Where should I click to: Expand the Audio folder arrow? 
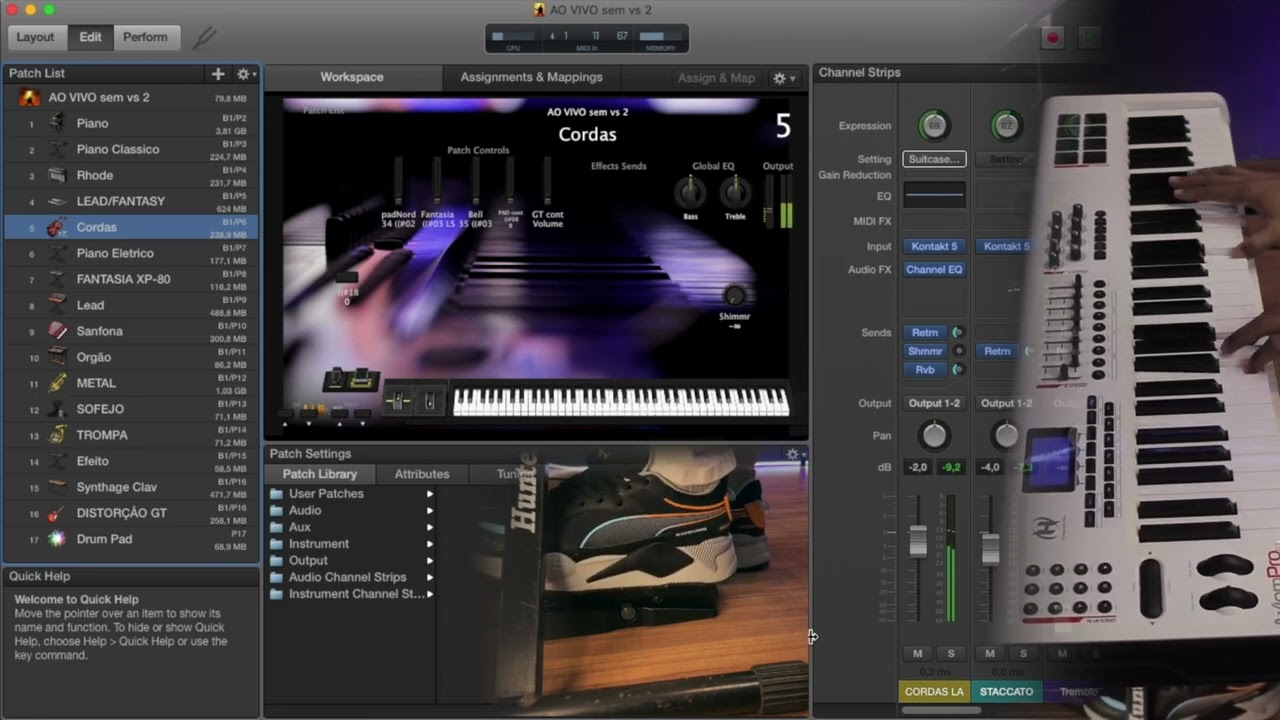(x=430, y=511)
